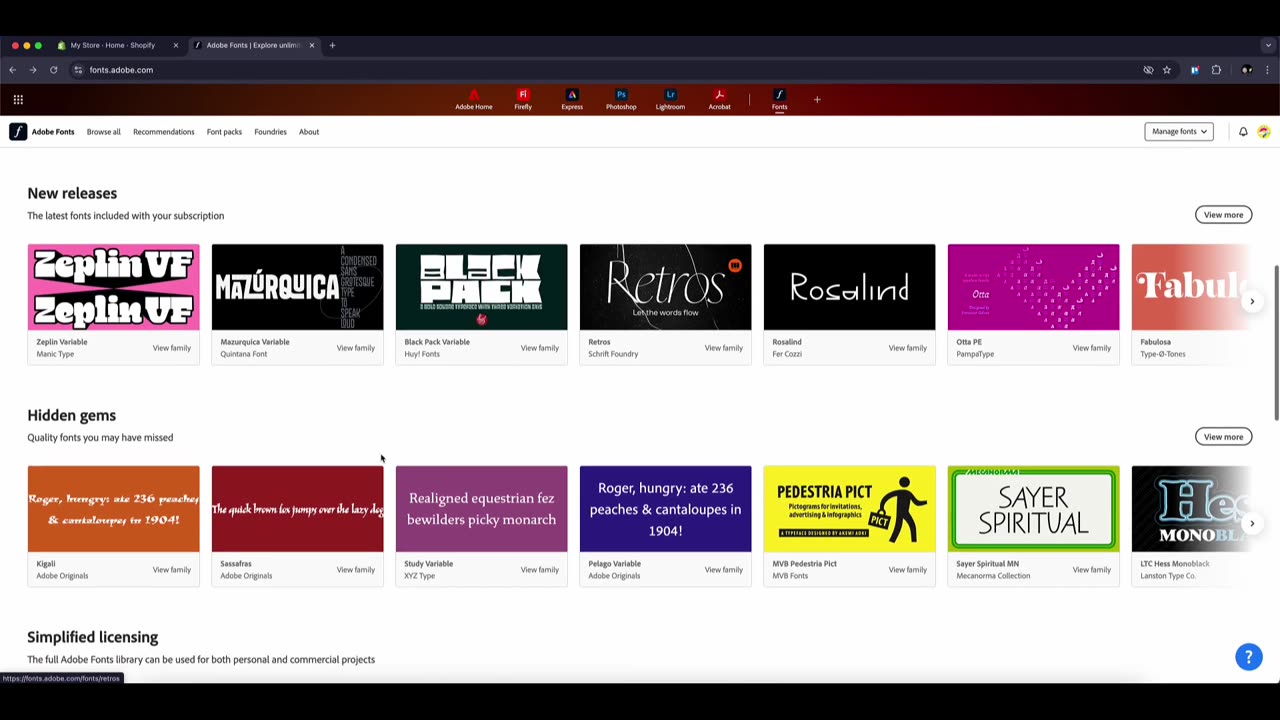Open the Browse all menu item
Screen dimensions: 1280x720
[x=103, y=132]
